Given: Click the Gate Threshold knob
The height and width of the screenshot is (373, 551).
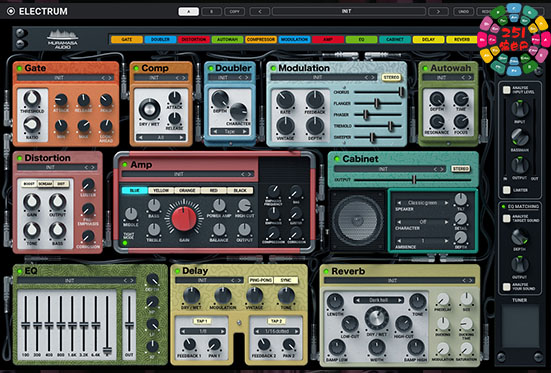Looking at the screenshot, I should (x=32, y=99).
